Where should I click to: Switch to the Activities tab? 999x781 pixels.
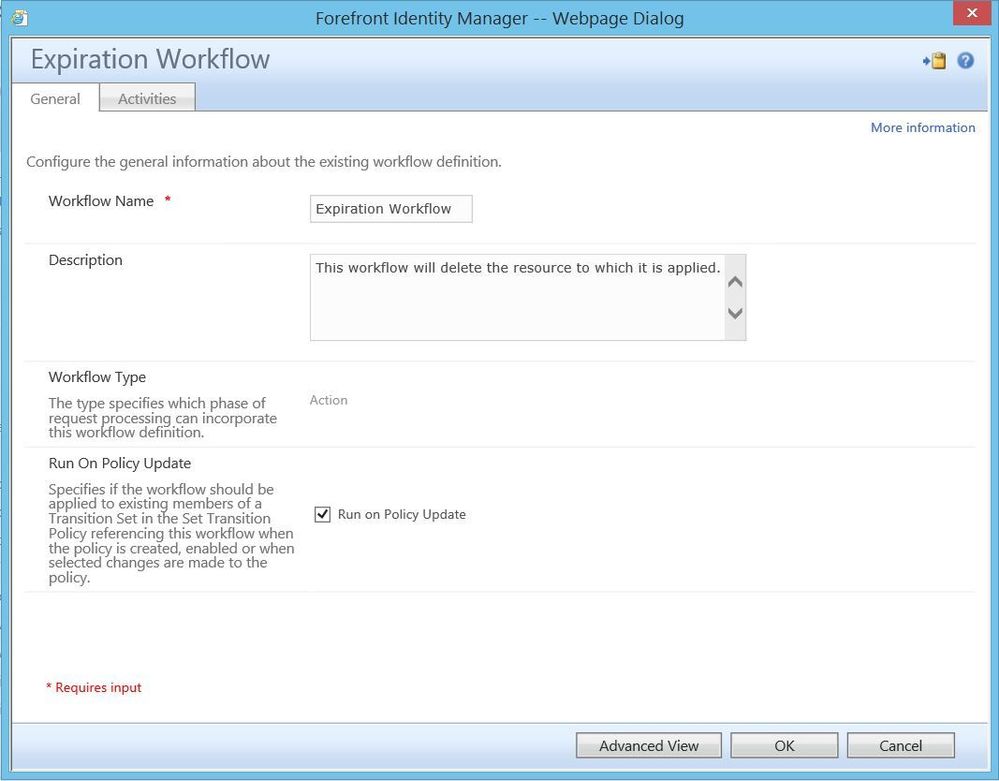click(x=147, y=98)
